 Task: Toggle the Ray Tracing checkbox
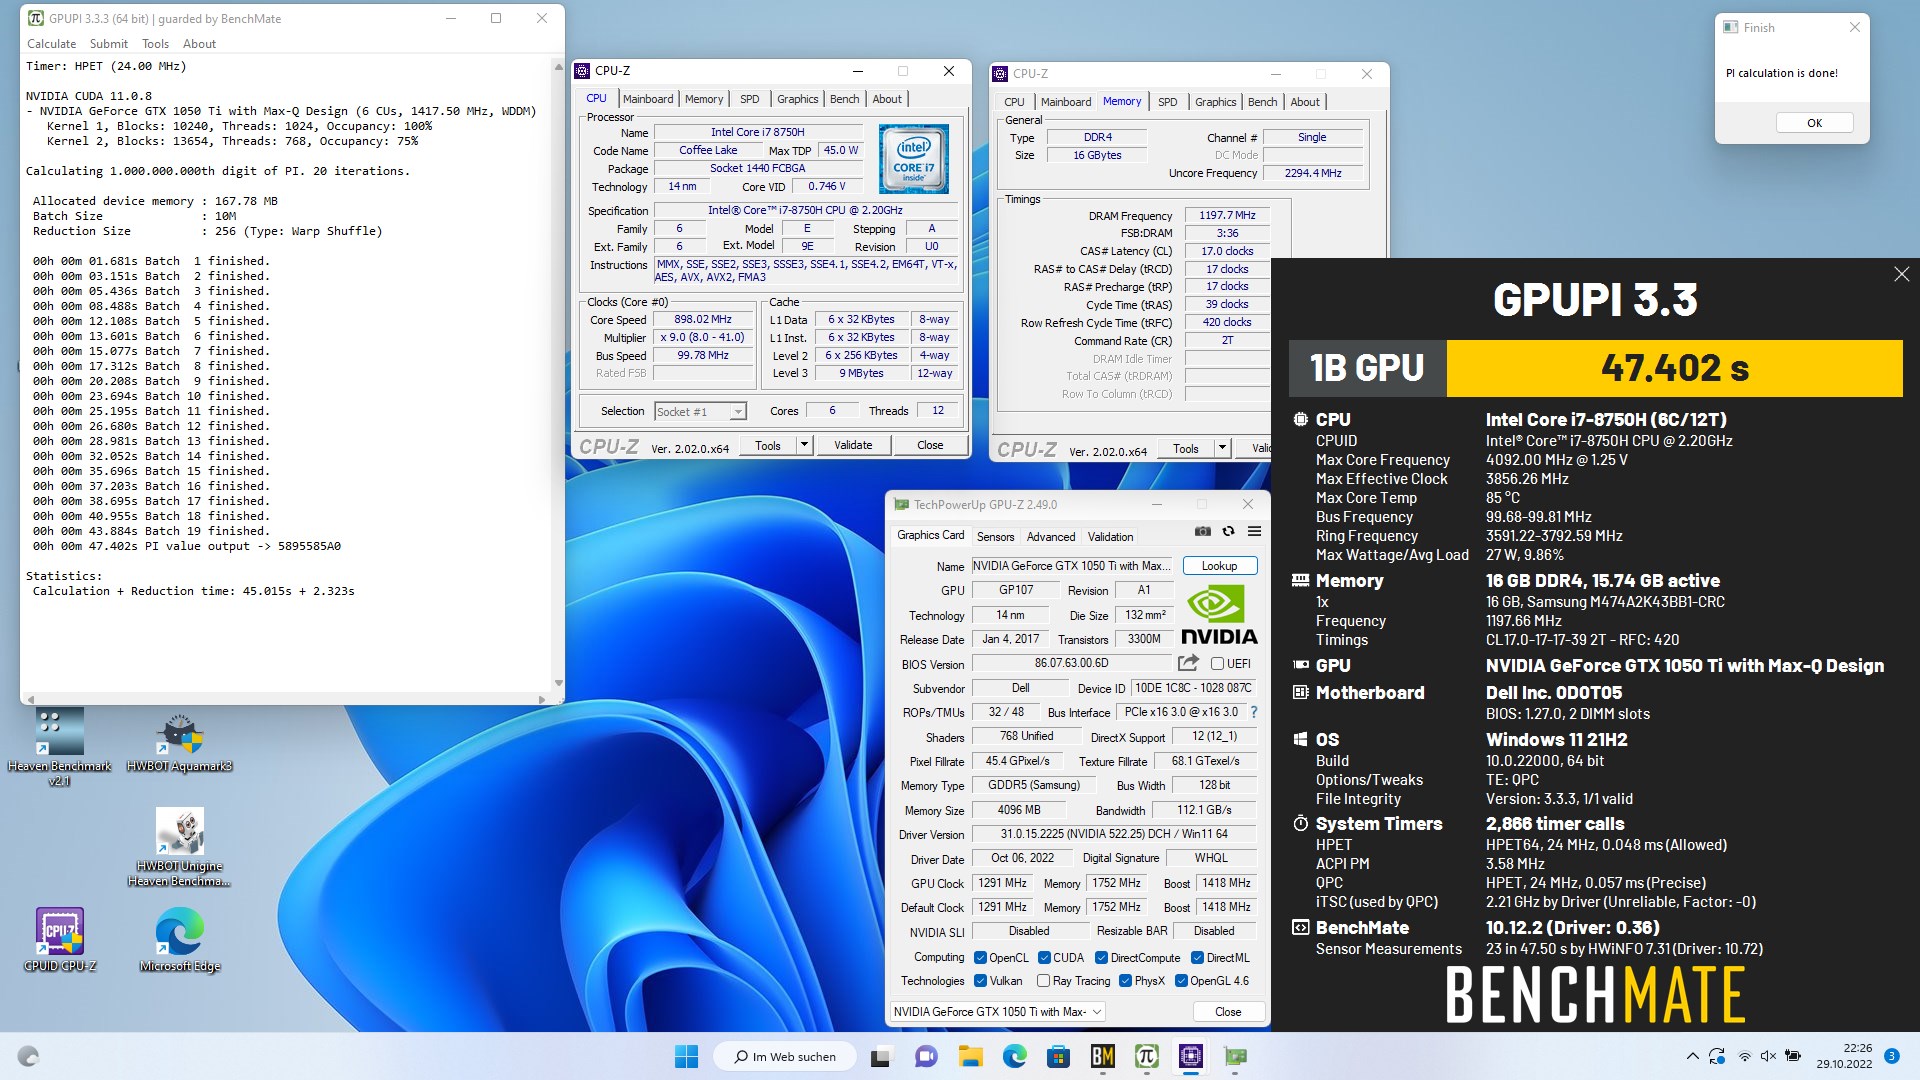click(1043, 981)
